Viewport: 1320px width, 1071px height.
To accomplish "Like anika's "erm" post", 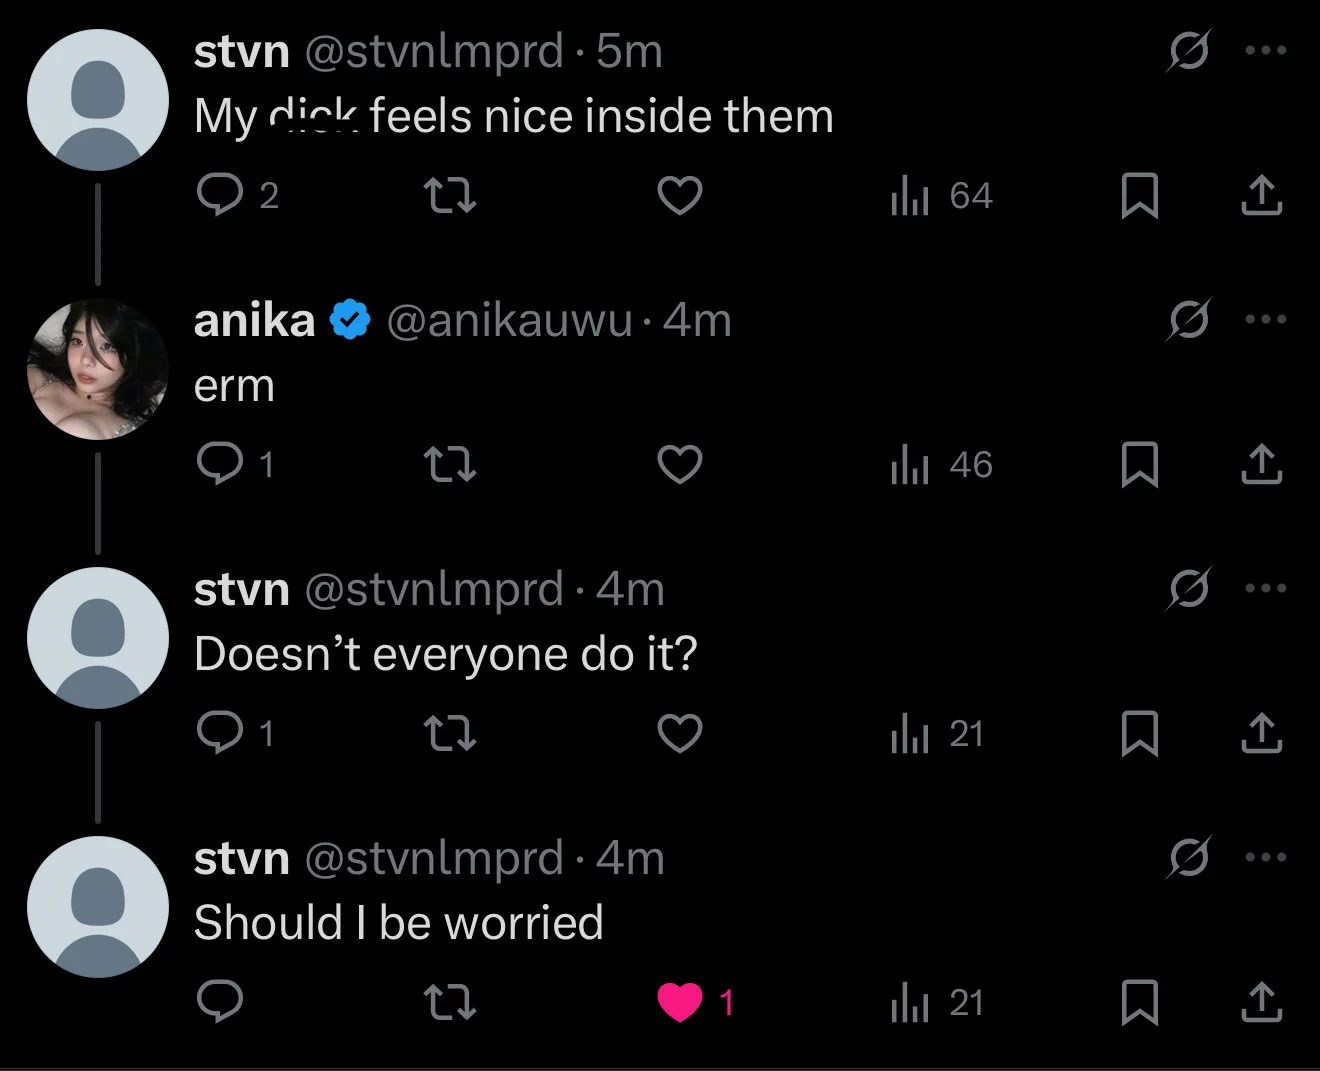I will click(x=680, y=464).
